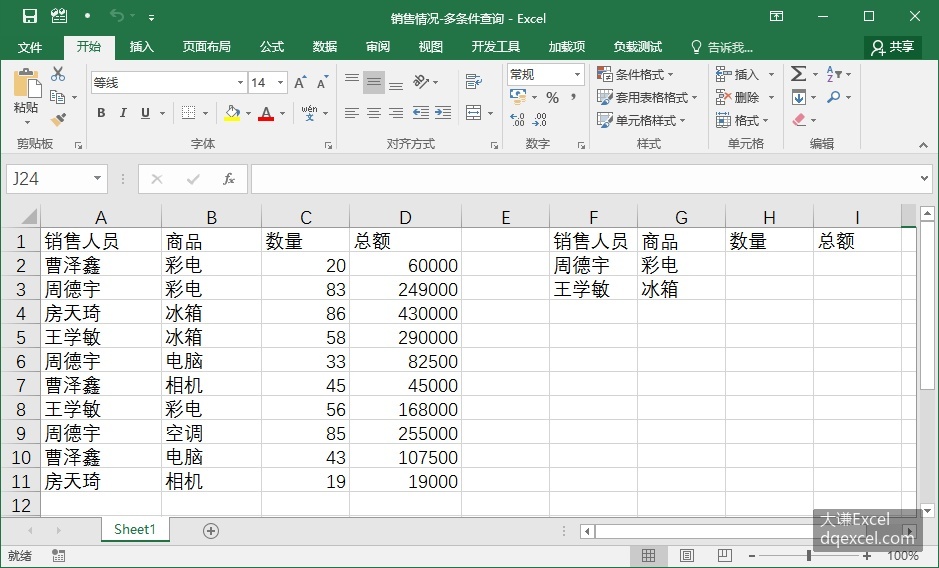Toggle Italic formatting
Viewport: 939px width, 568px height.
click(x=123, y=113)
